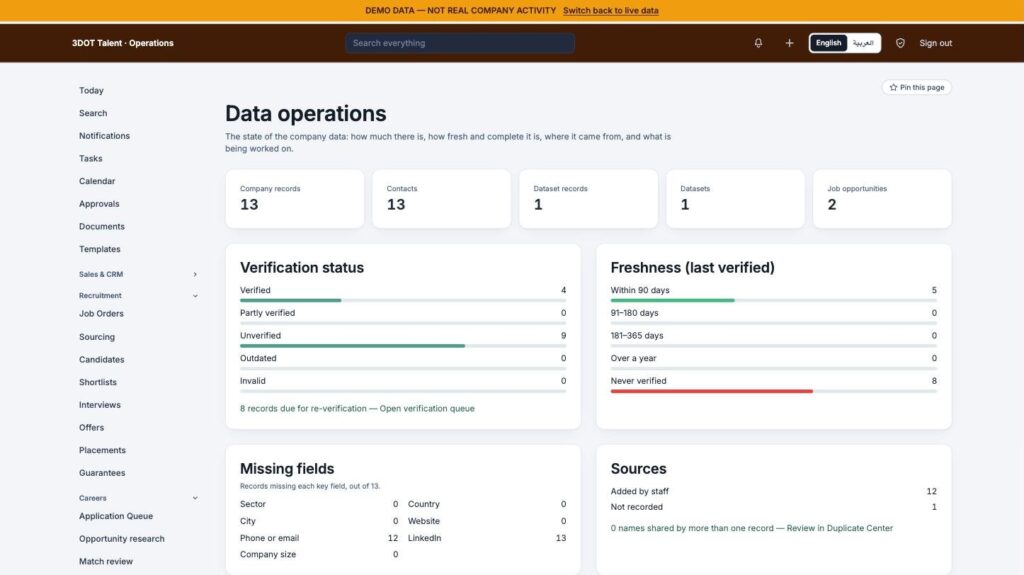The height and width of the screenshot is (575, 1024).
Task: Click the 181–365 days row
Action: (x=774, y=337)
